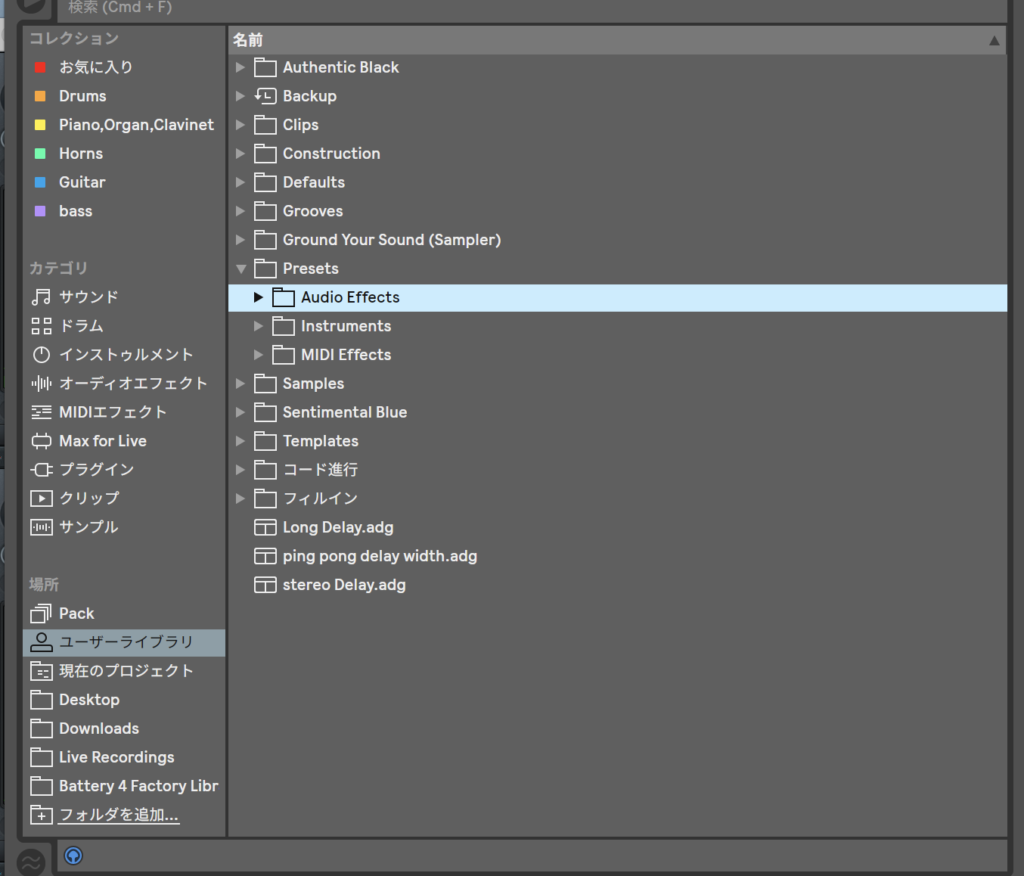The height and width of the screenshot is (876, 1024).
Task: Toggle the blue preview headphone button
Action: click(73, 856)
